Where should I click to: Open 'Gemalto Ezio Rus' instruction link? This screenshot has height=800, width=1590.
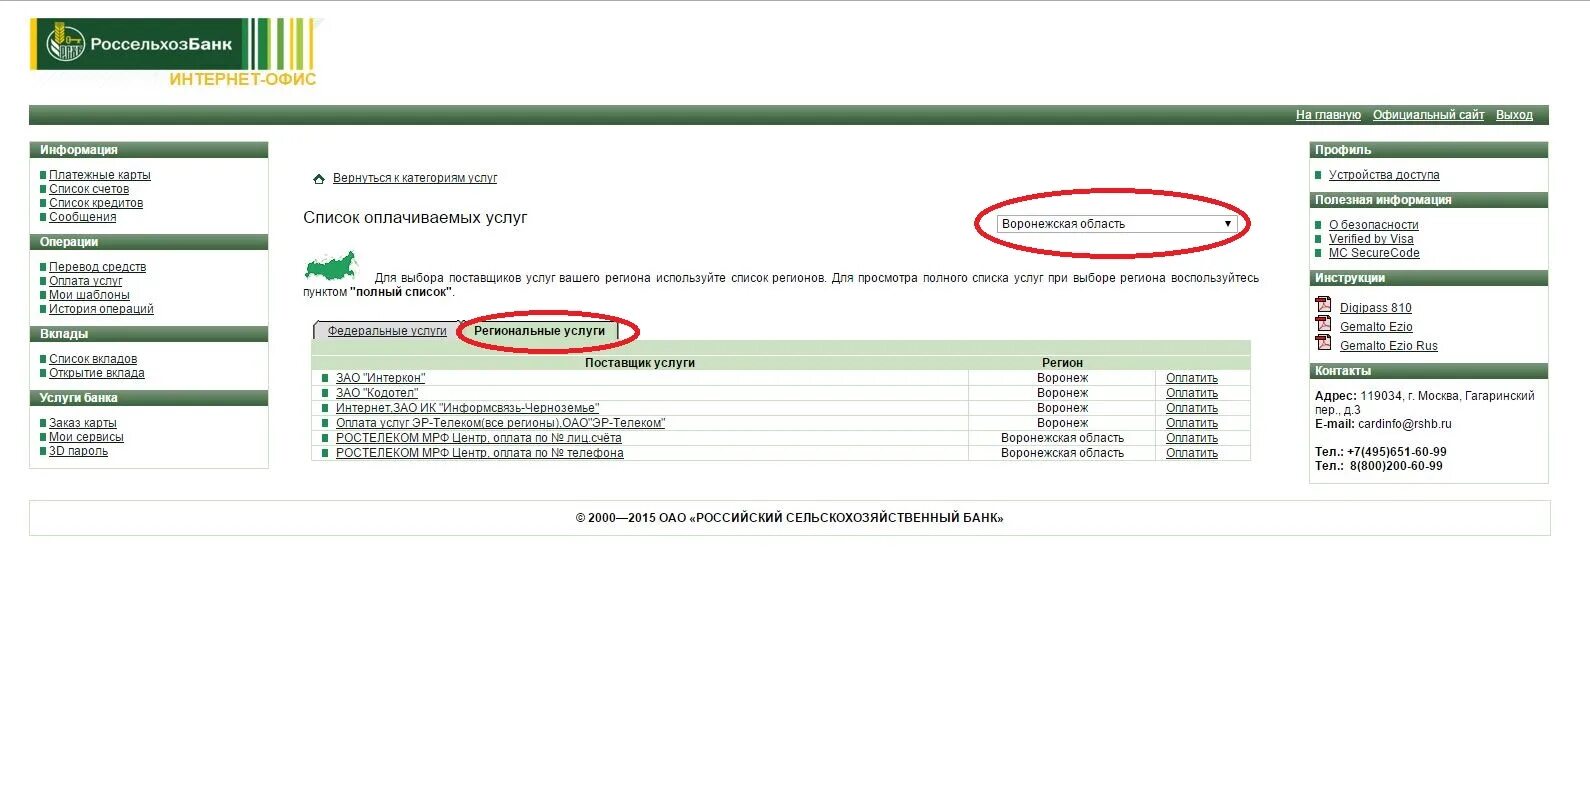click(x=1389, y=346)
